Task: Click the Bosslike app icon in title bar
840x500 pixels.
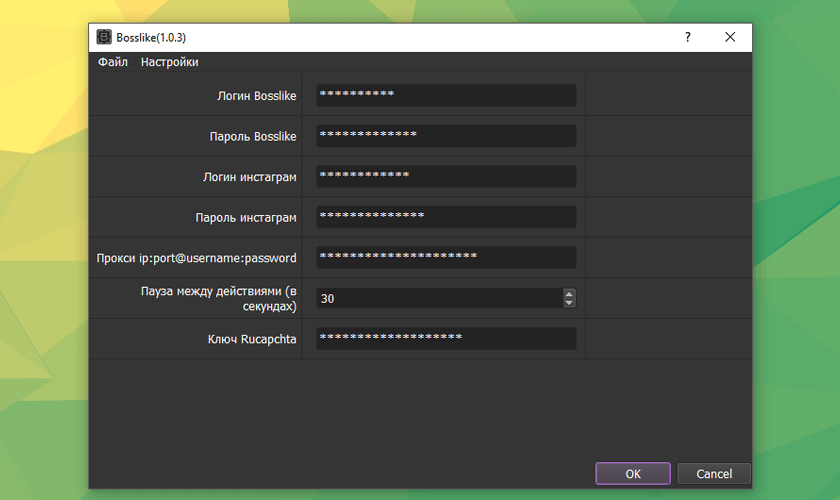Action: 104,37
